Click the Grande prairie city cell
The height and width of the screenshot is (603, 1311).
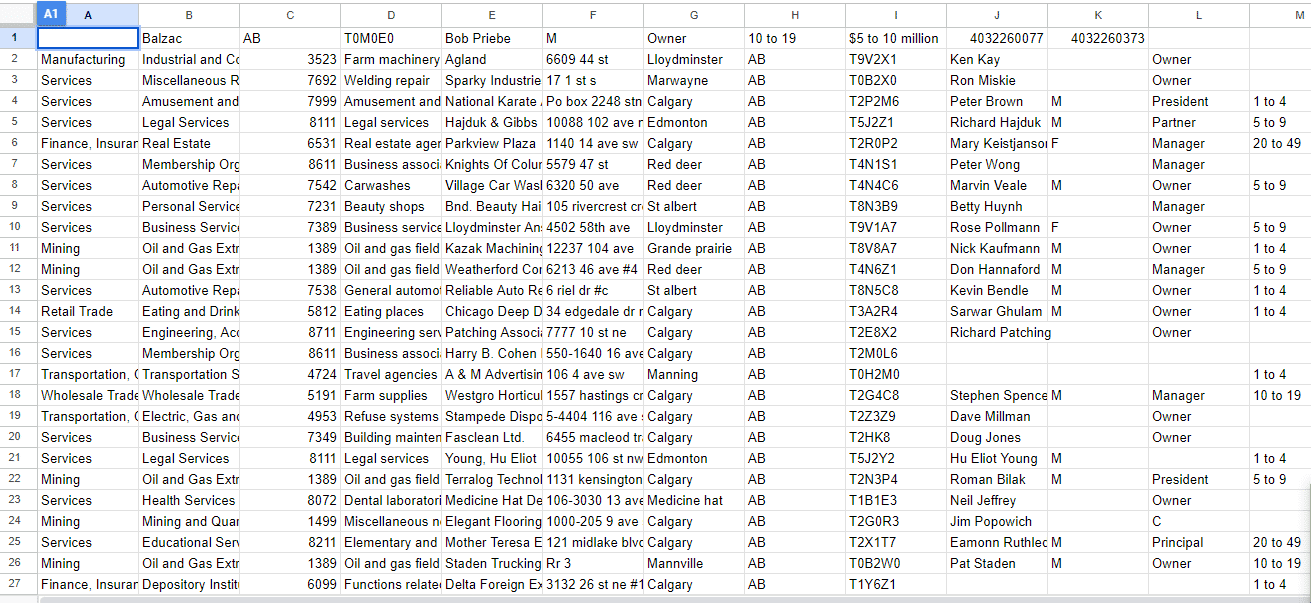tap(694, 248)
